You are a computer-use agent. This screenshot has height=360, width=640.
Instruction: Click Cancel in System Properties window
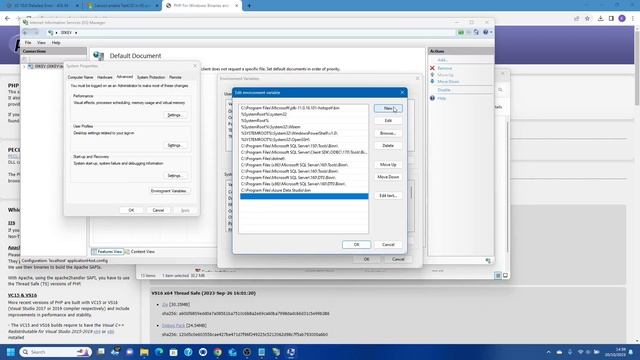coord(158,210)
